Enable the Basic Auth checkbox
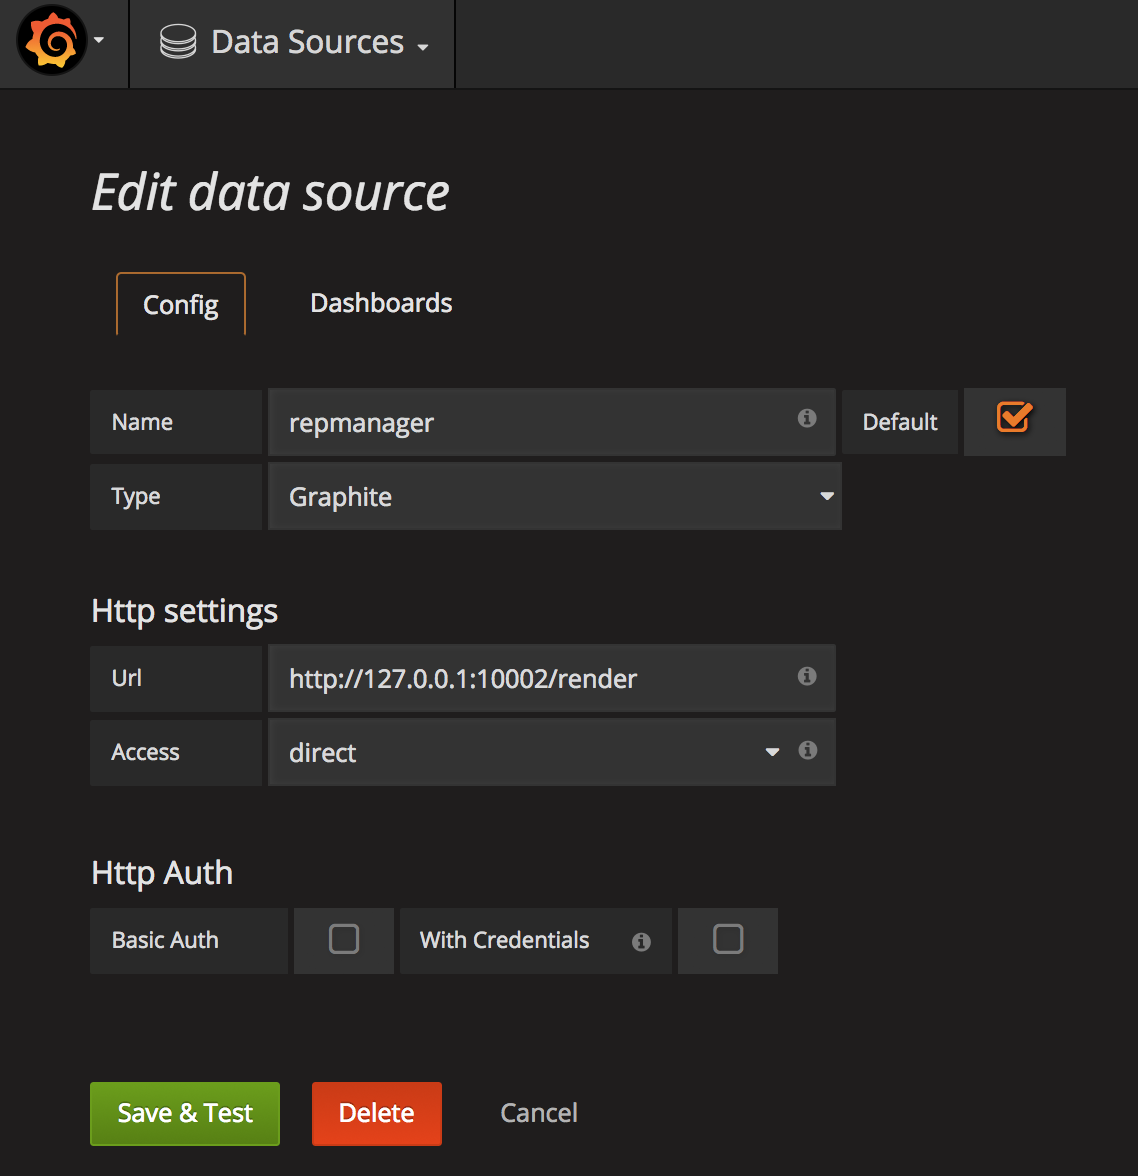Viewport: 1138px width, 1176px height. tap(344, 939)
